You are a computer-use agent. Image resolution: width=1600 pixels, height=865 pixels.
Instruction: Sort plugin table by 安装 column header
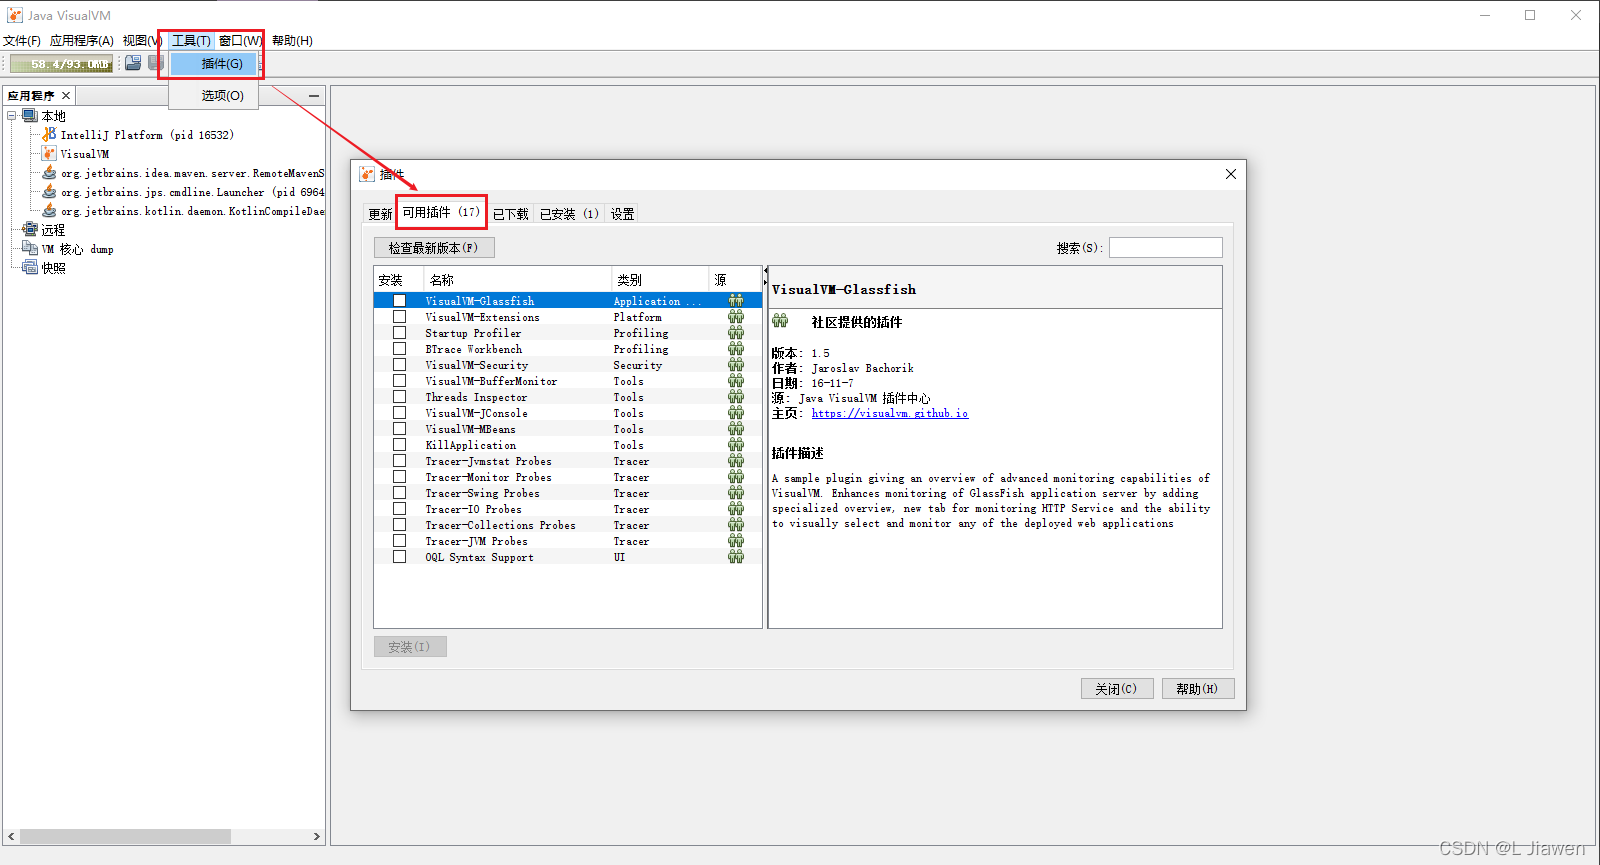pyautogui.click(x=398, y=279)
